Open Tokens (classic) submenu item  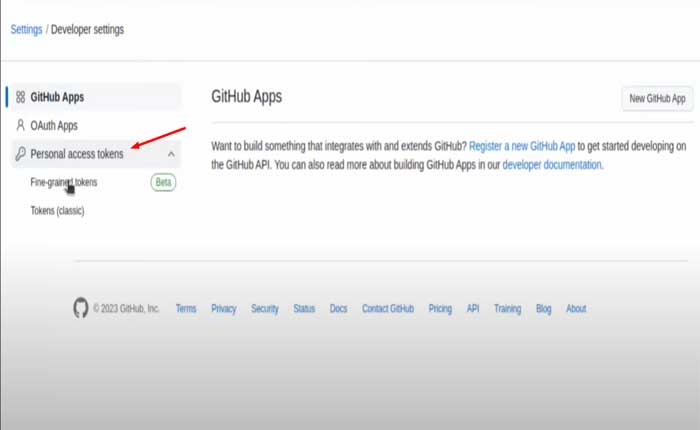[x=57, y=211]
